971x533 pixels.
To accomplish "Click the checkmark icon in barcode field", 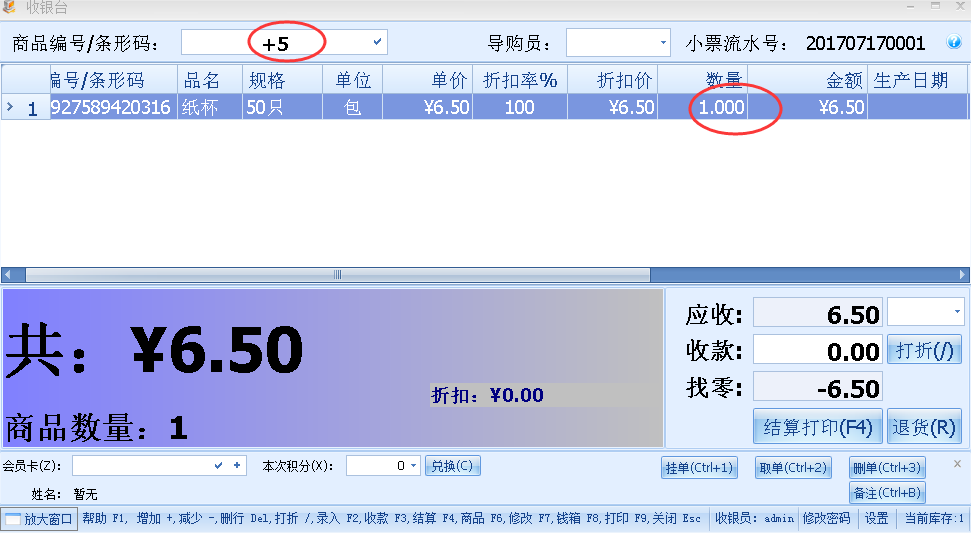I will coord(377,42).
